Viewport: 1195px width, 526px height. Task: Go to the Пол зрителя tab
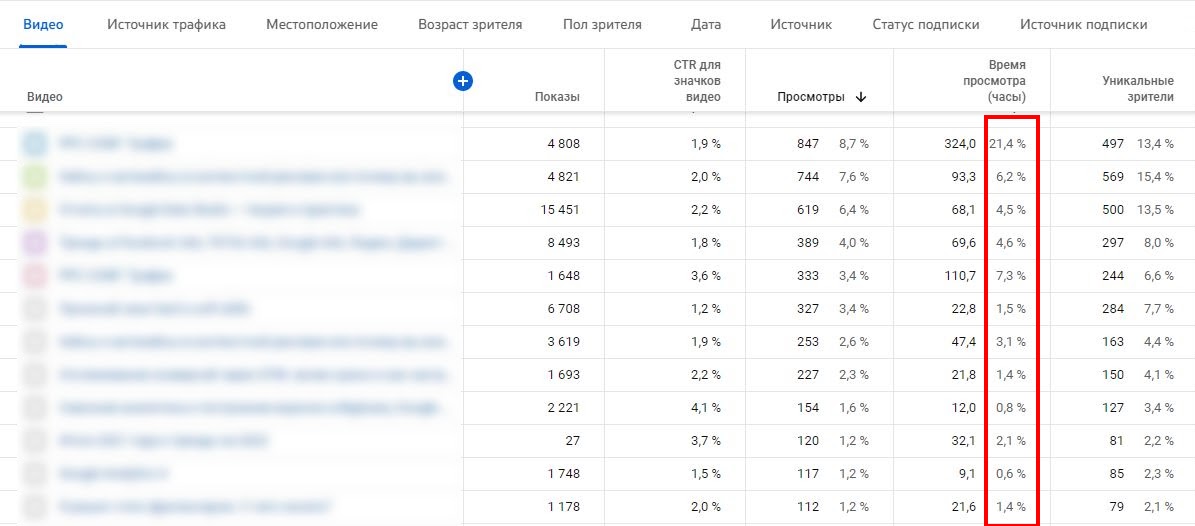[602, 24]
